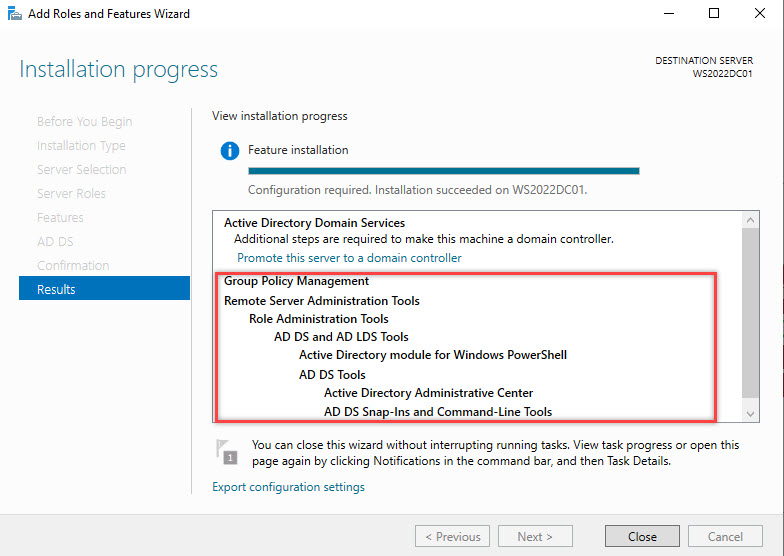Click the wizard icon in the title bar
784x556 pixels.
14,14
